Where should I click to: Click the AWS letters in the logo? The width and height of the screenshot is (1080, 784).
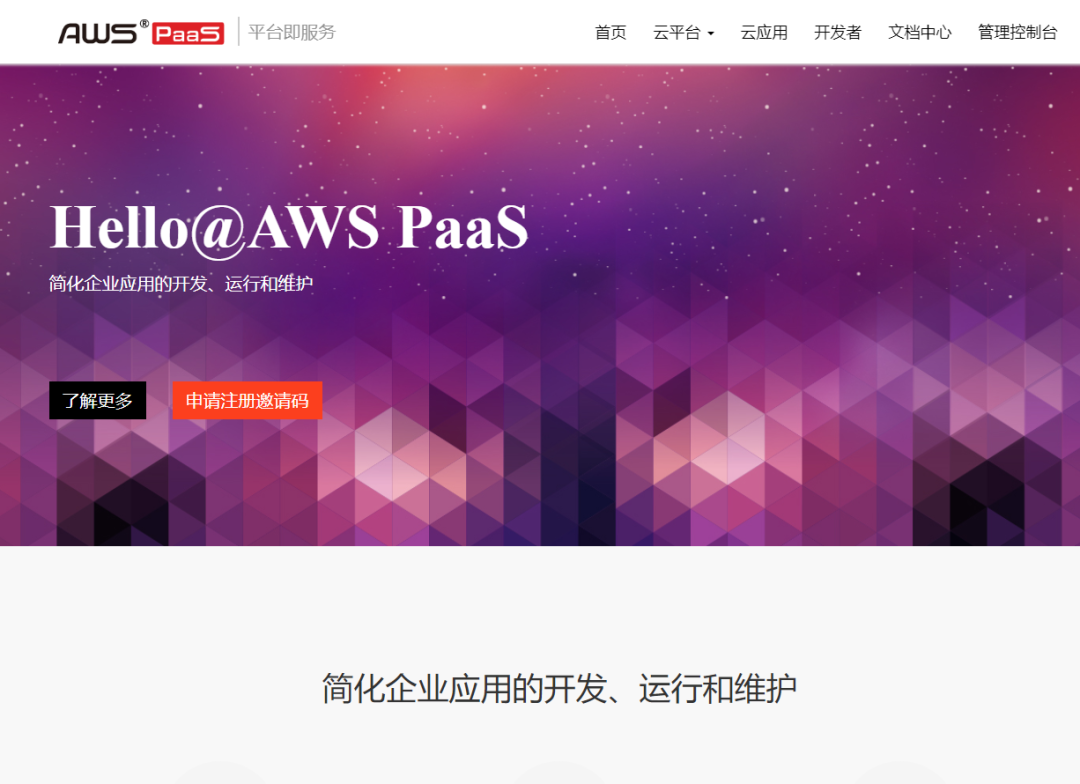(98, 34)
